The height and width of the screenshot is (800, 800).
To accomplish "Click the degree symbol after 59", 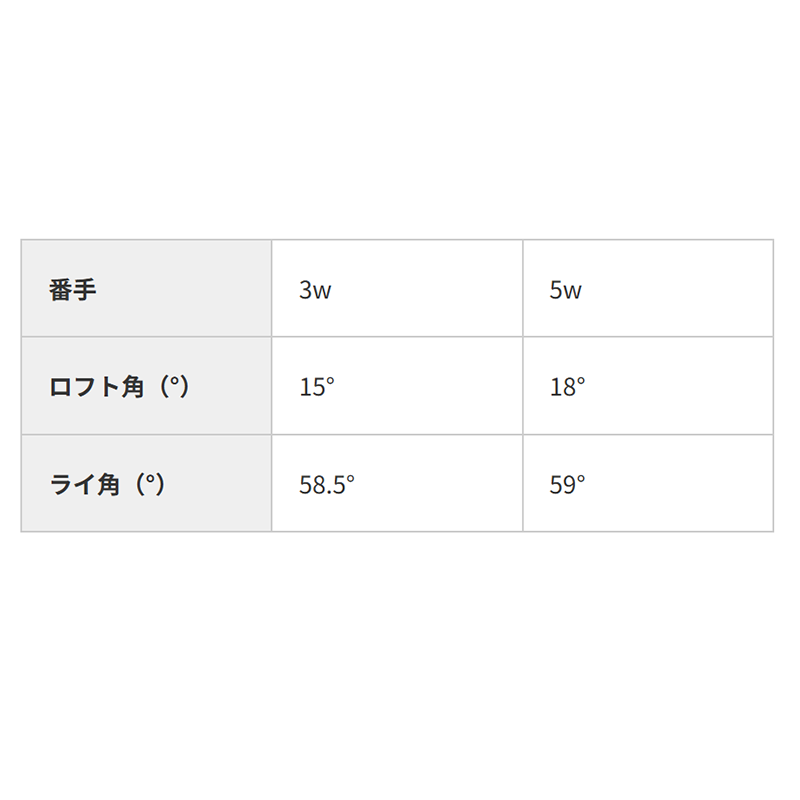I will click(x=580, y=479).
